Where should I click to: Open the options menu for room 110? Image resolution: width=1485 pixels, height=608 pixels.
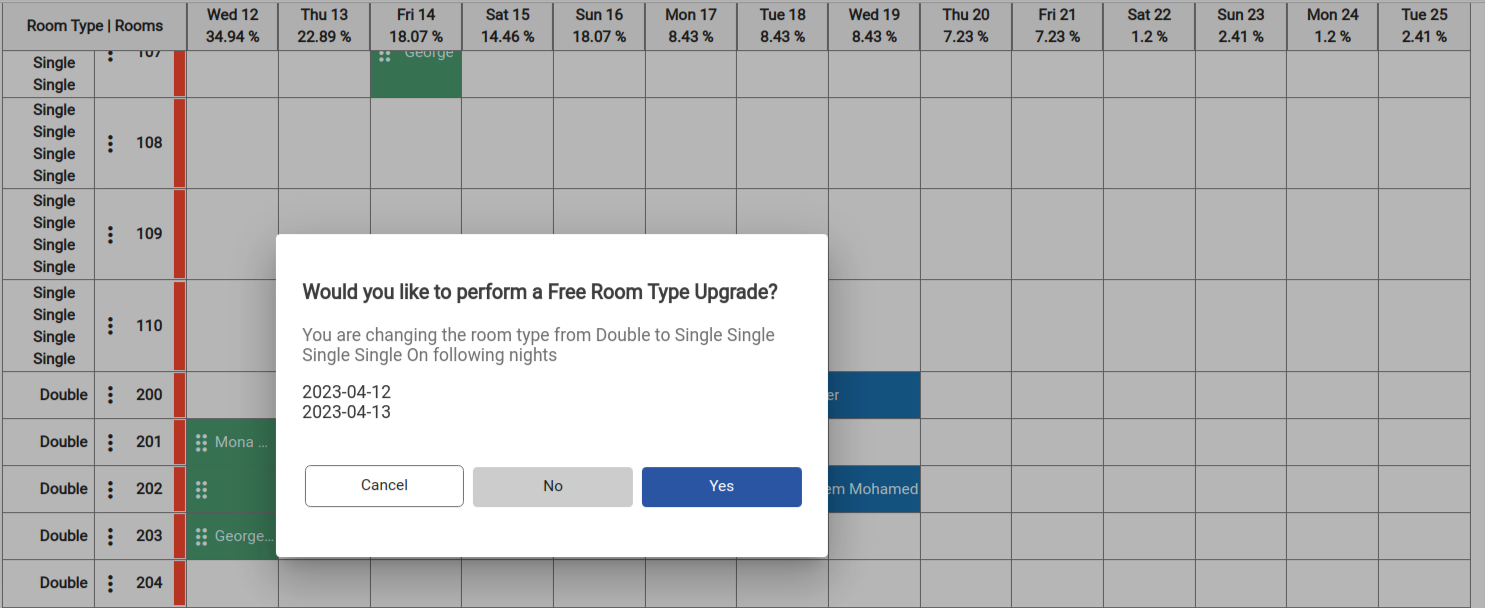point(109,325)
